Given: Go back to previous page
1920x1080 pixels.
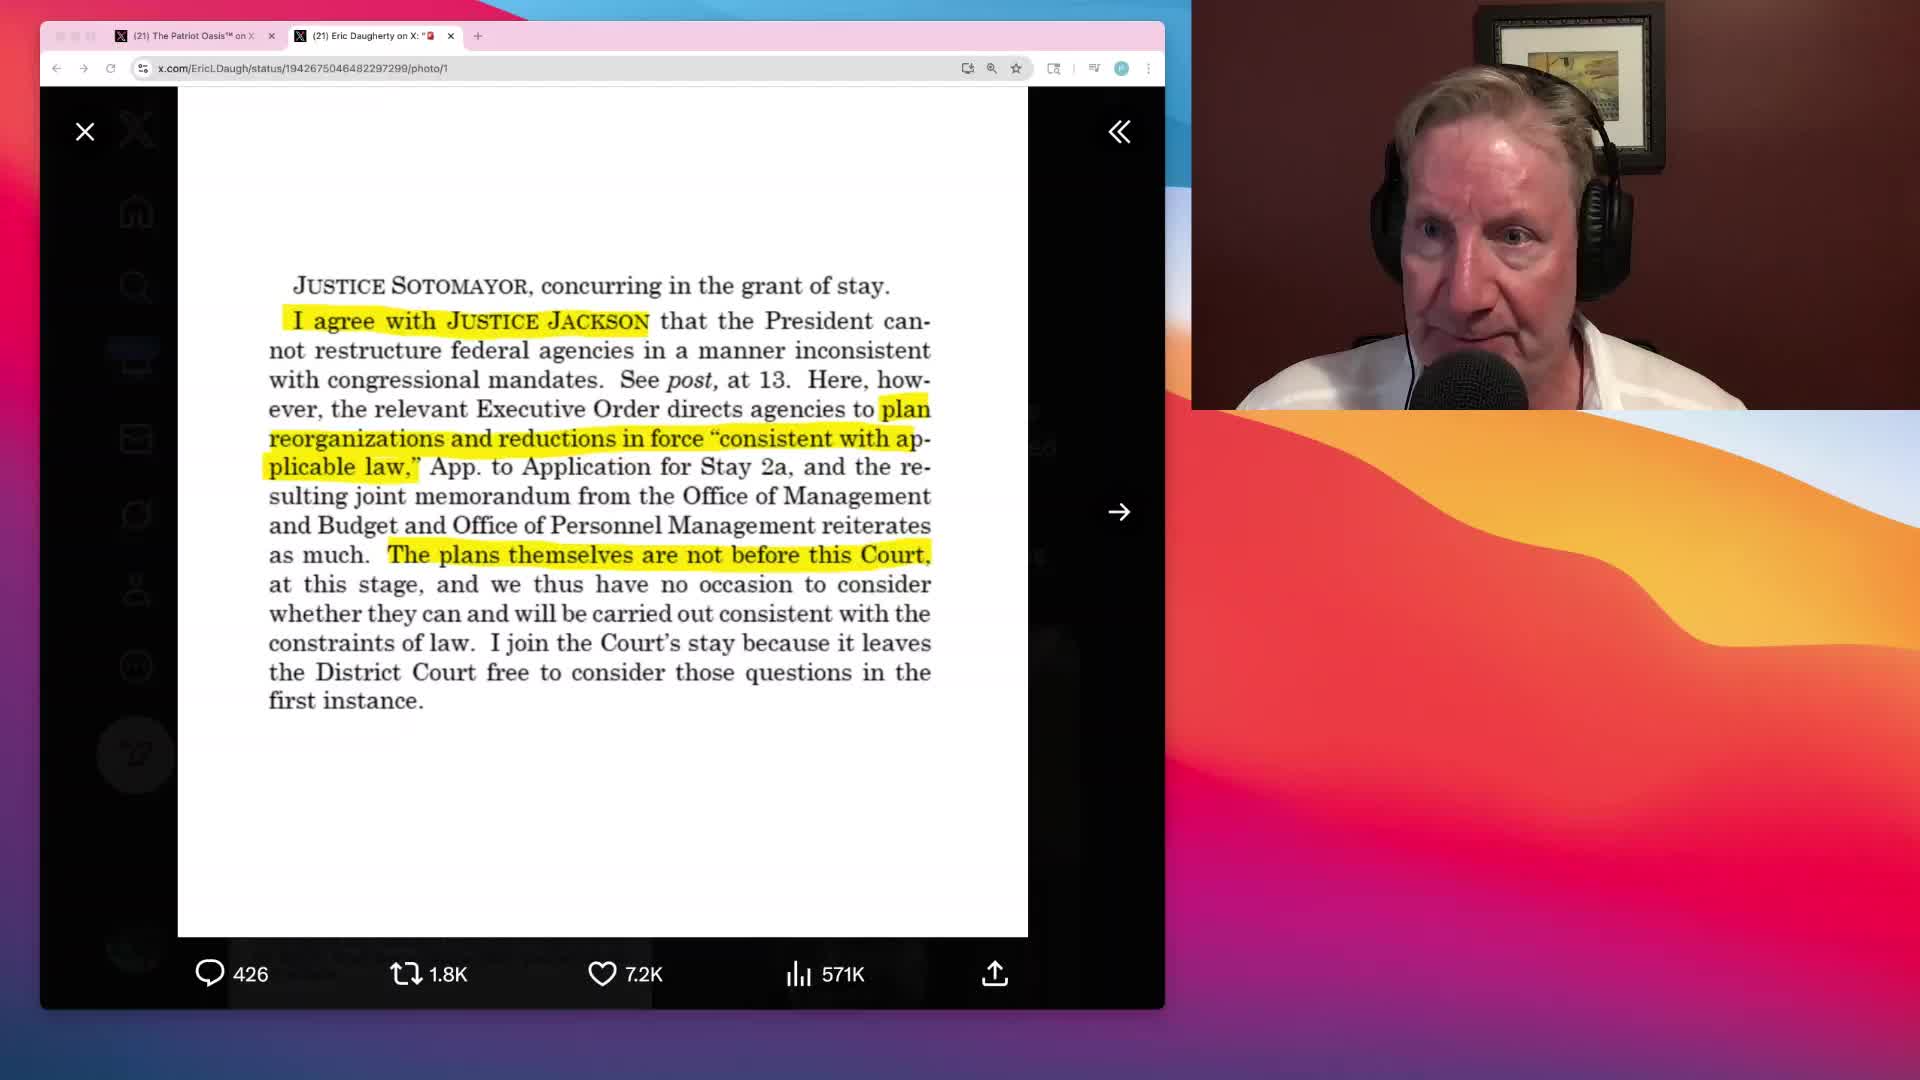Looking at the screenshot, I should [57, 68].
